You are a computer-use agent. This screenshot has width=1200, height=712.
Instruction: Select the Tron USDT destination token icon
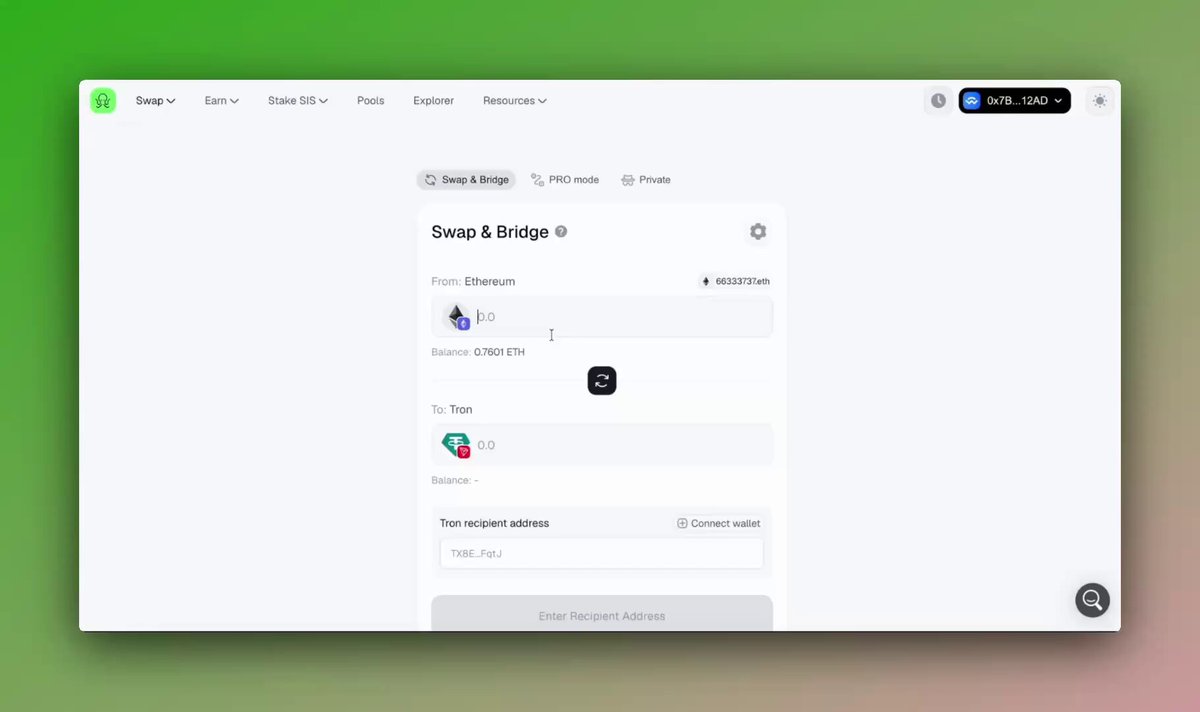(x=457, y=445)
